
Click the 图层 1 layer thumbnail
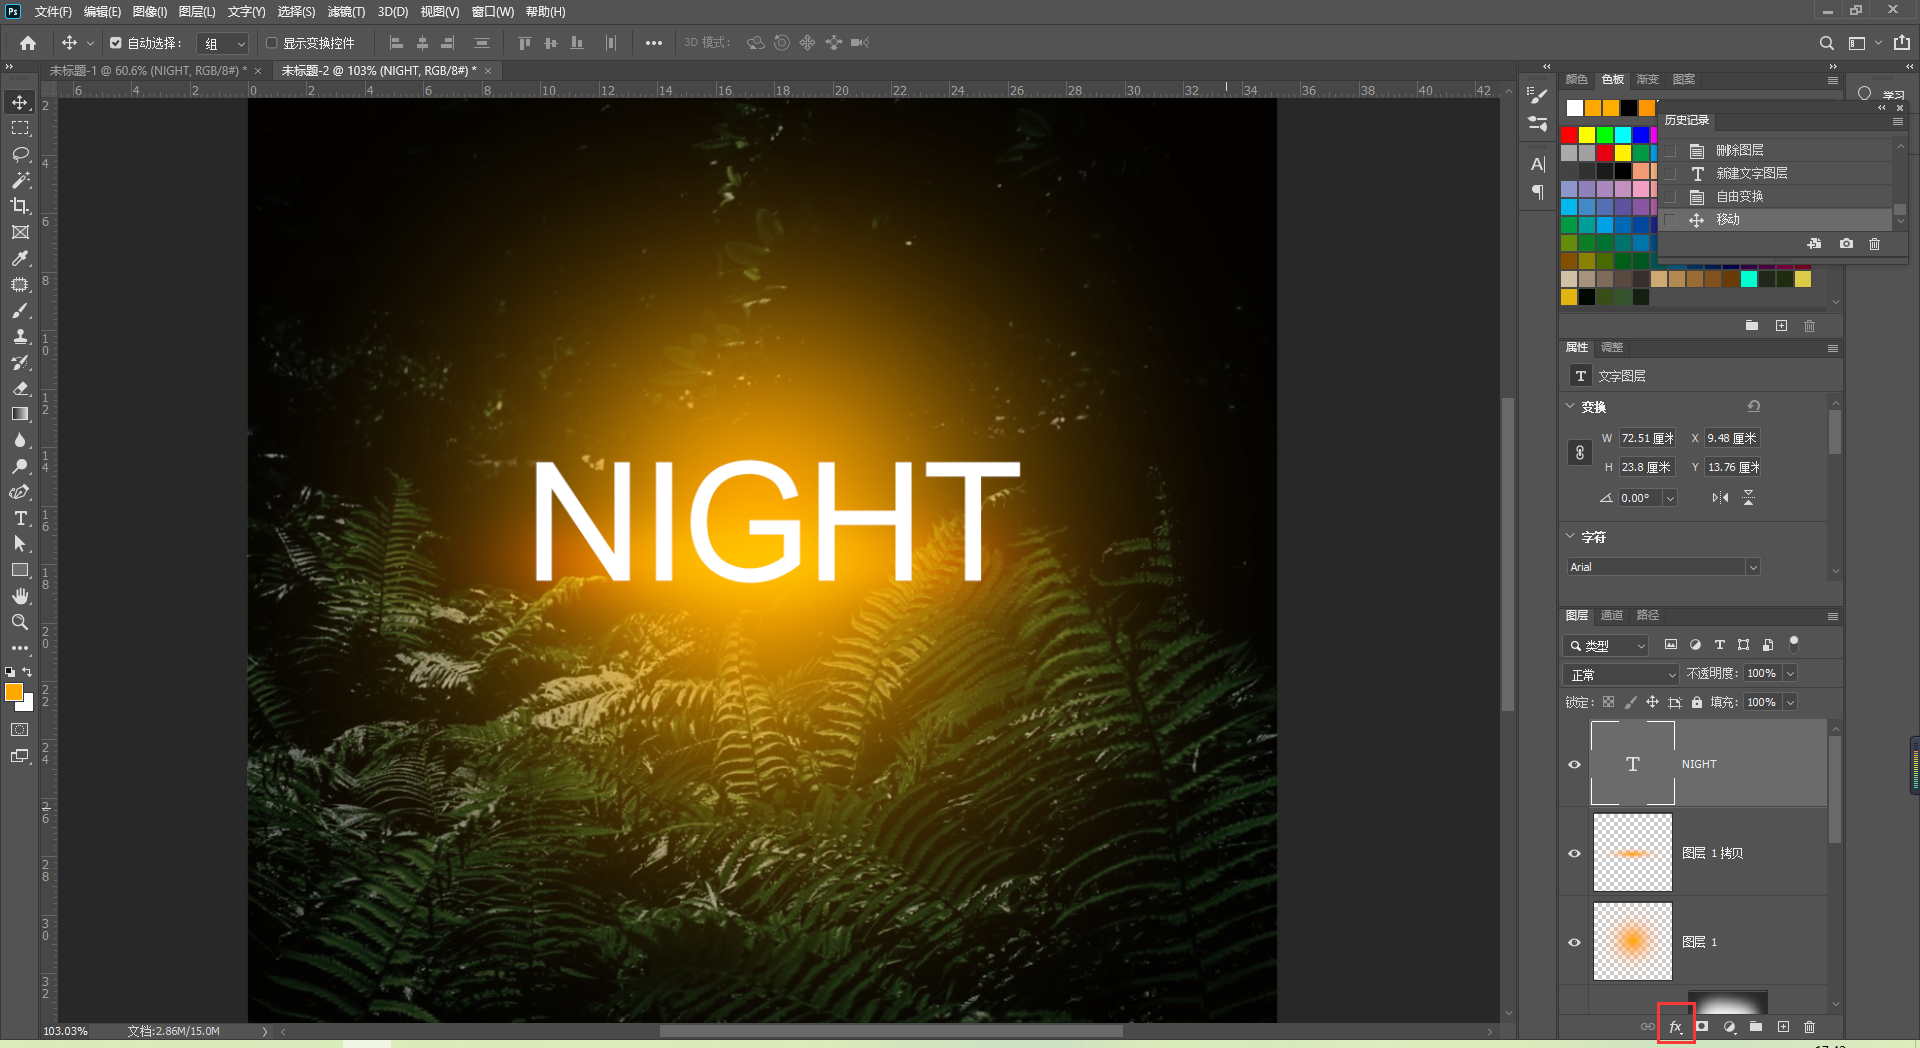coord(1632,941)
